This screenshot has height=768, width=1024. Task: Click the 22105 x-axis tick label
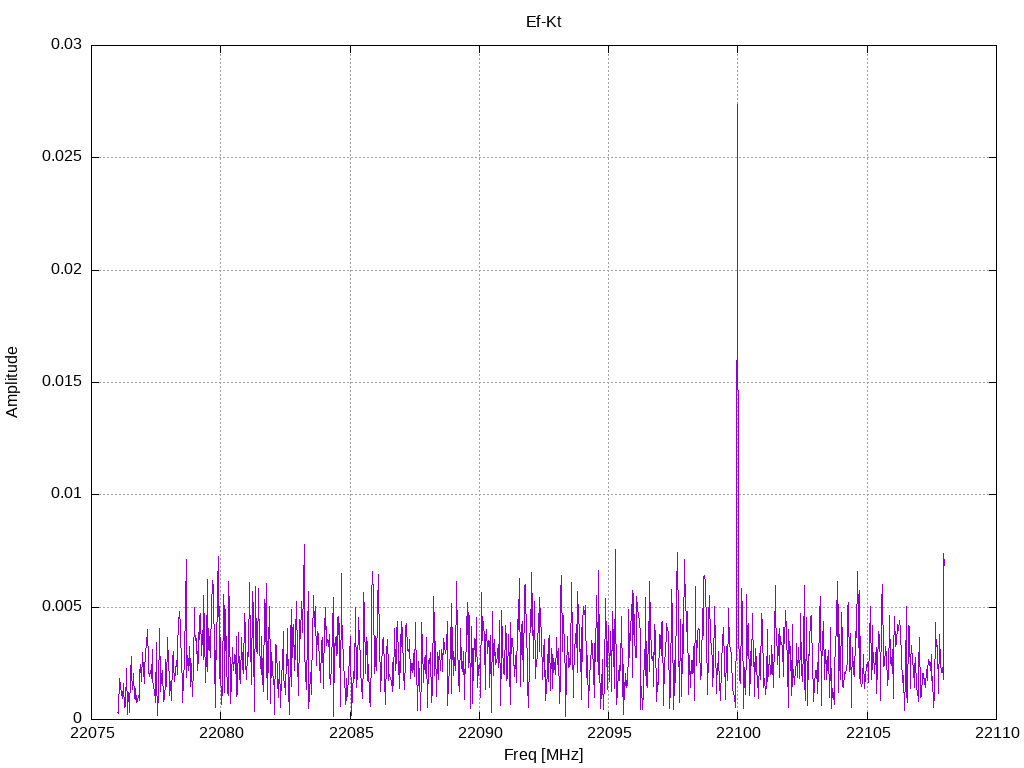coord(868,733)
